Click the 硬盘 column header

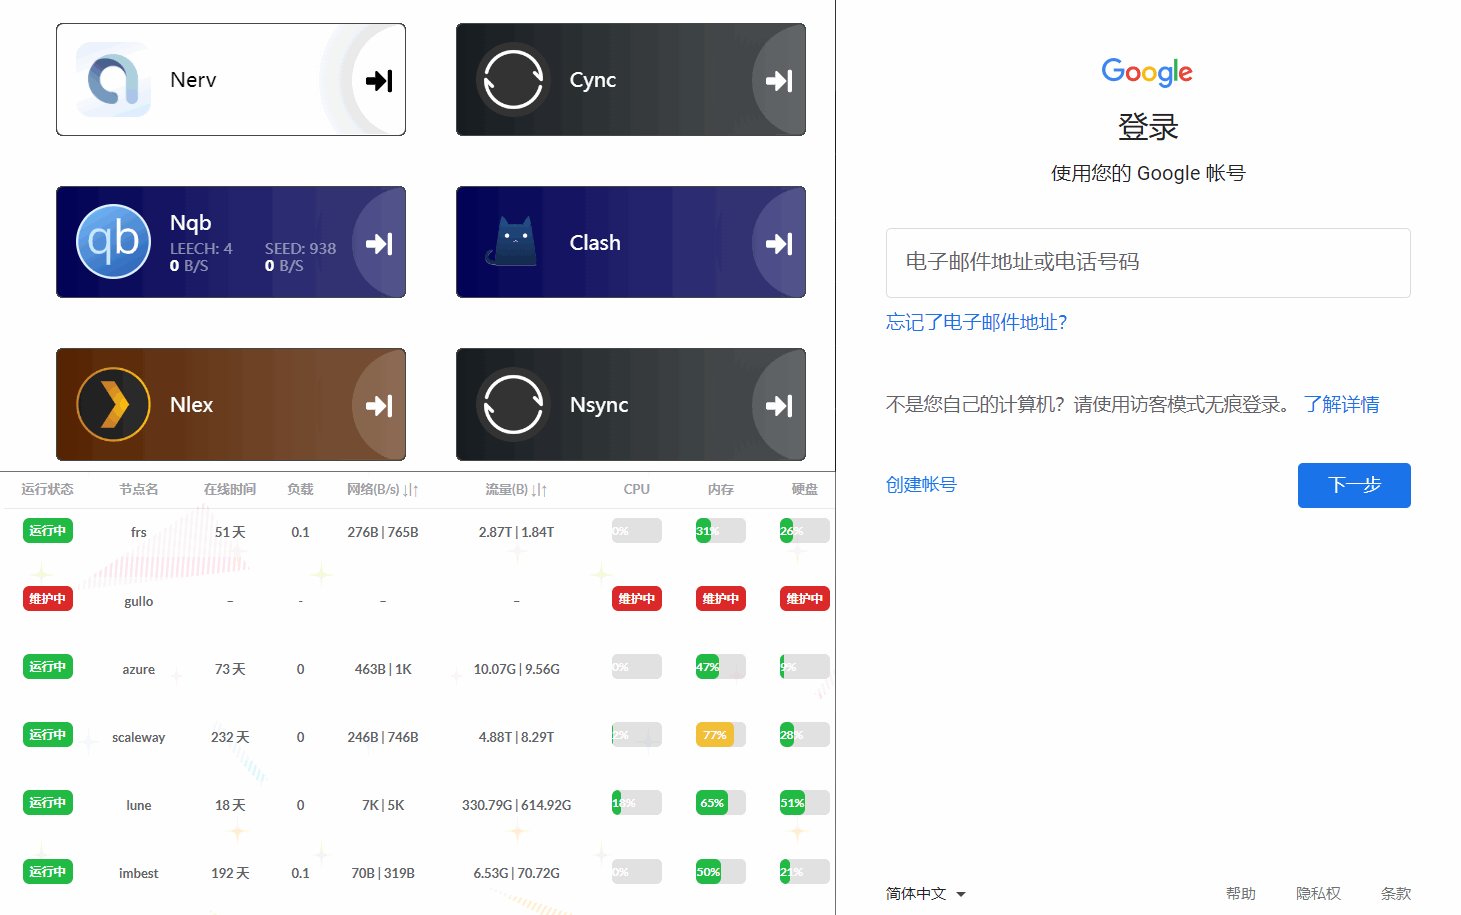coord(805,489)
